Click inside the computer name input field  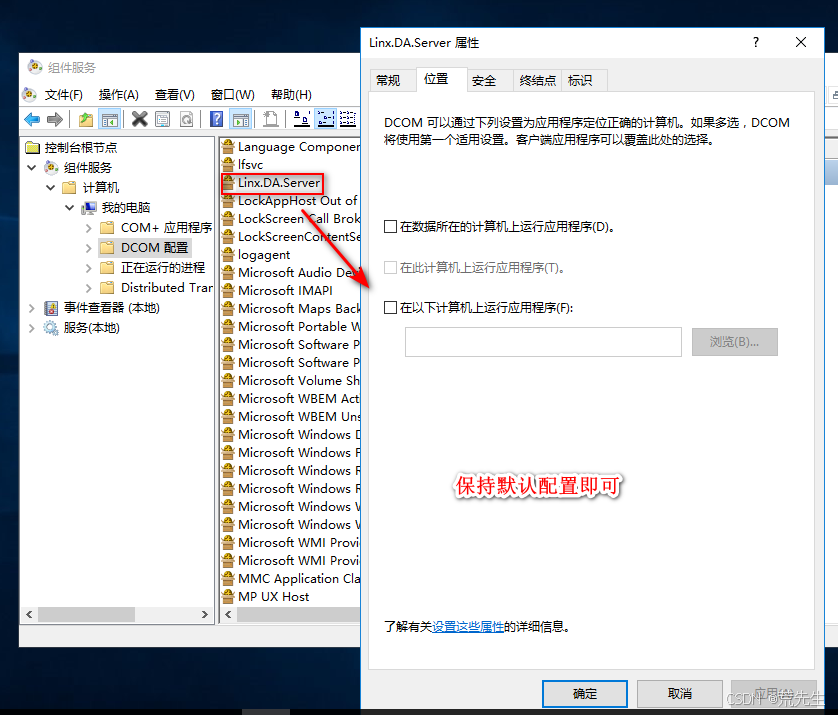tap(543, 342)
